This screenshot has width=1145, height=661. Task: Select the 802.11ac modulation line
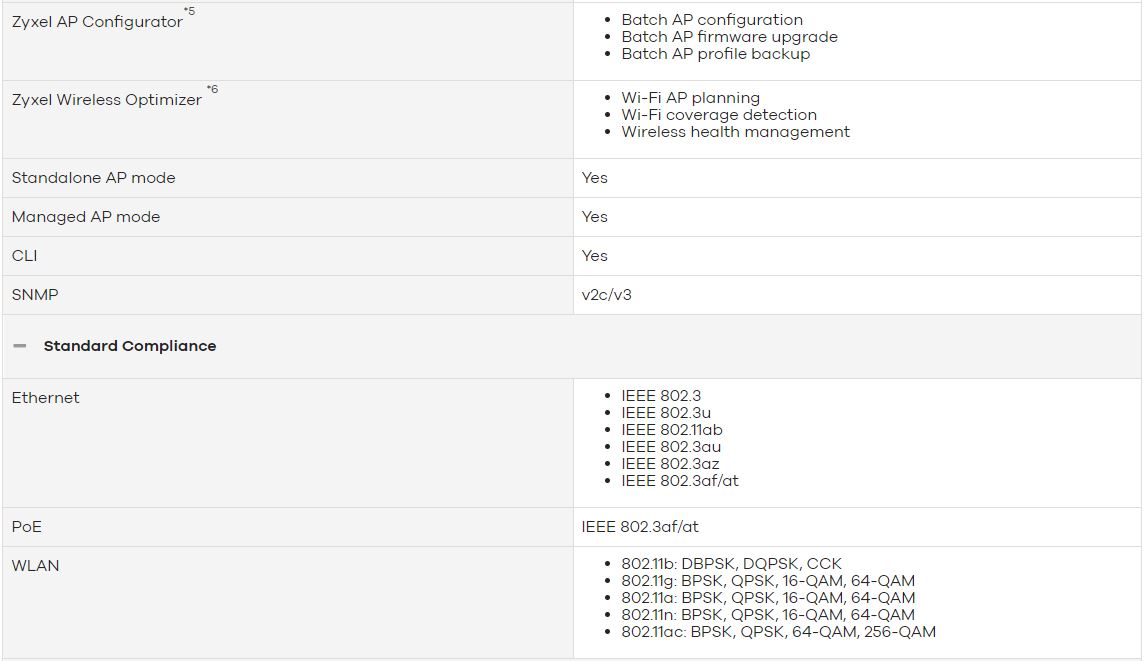click(778, 633)
